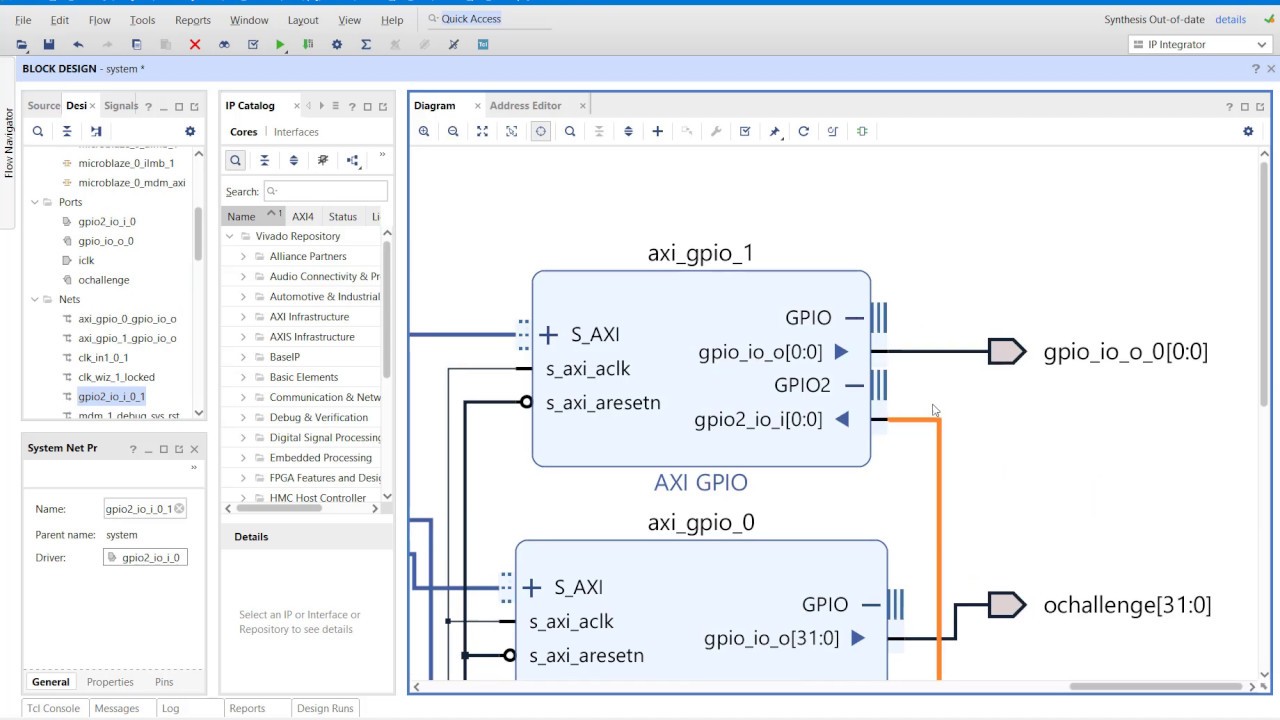Select the ochallenge port in tree

pyautogui.click(x=103, y=280)
